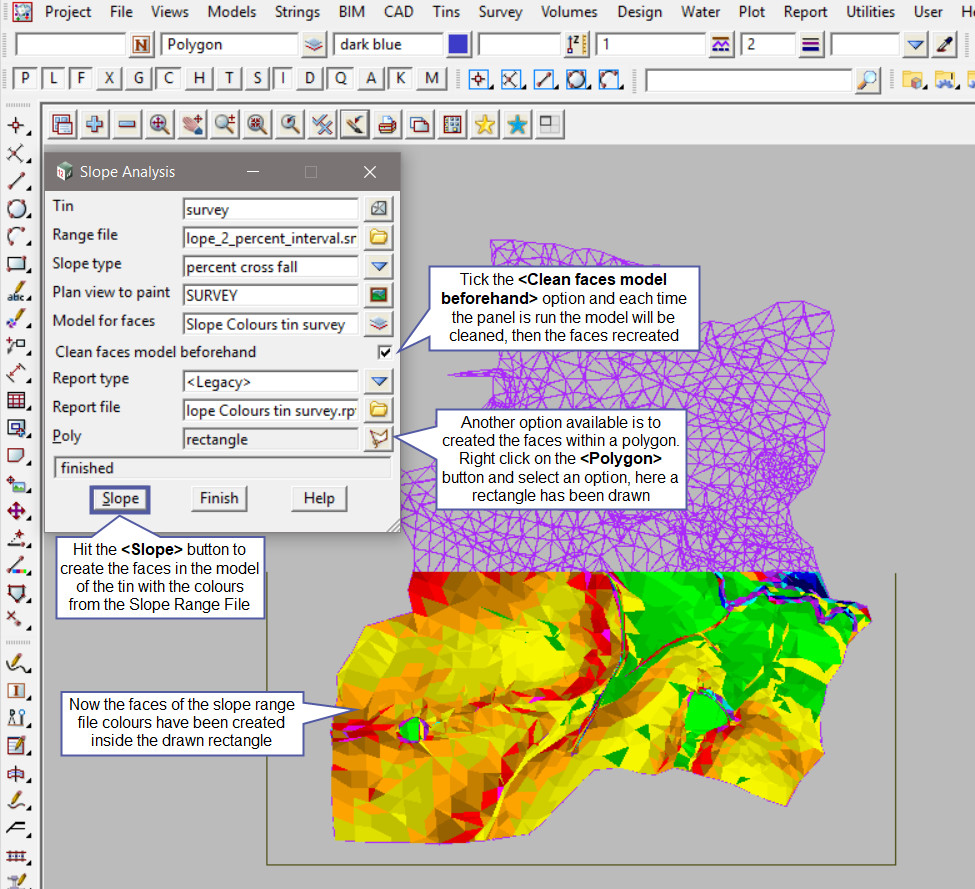
Task: Click the Finish button
Action: [219, 498]
